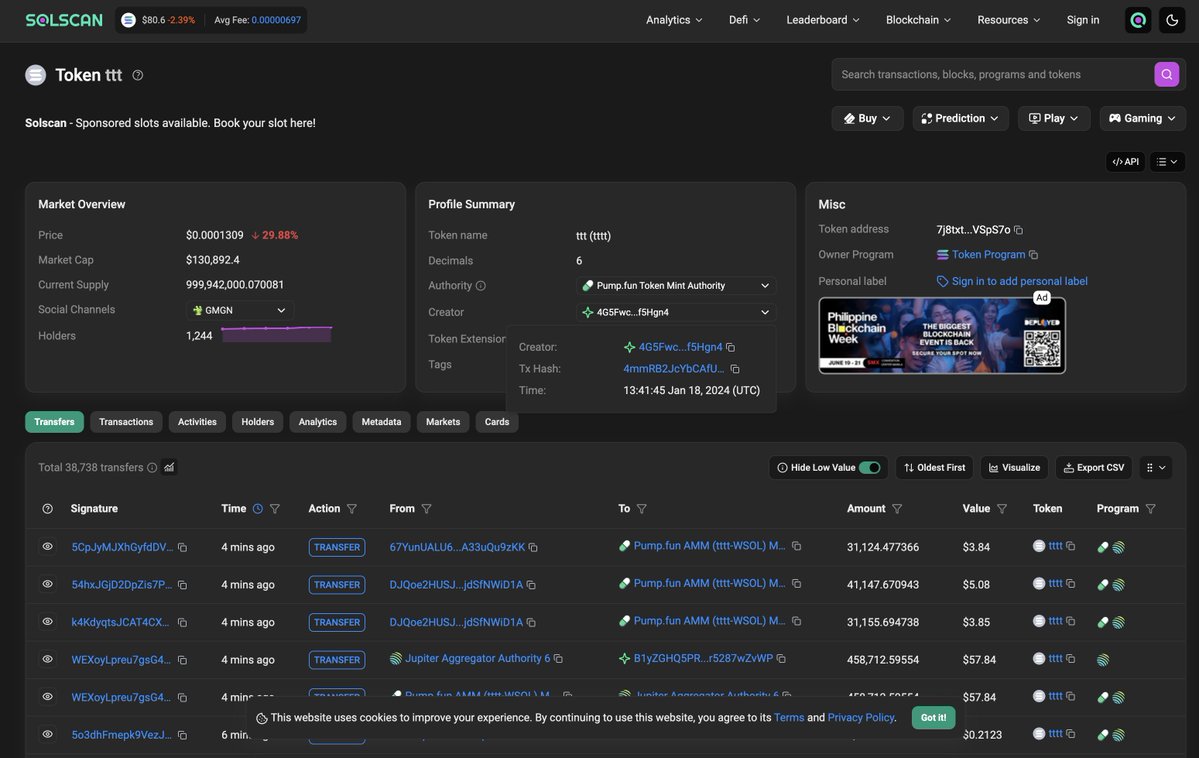Click info icon next to Total transfers
This screenshot has width=1199, height=758.
152,467
